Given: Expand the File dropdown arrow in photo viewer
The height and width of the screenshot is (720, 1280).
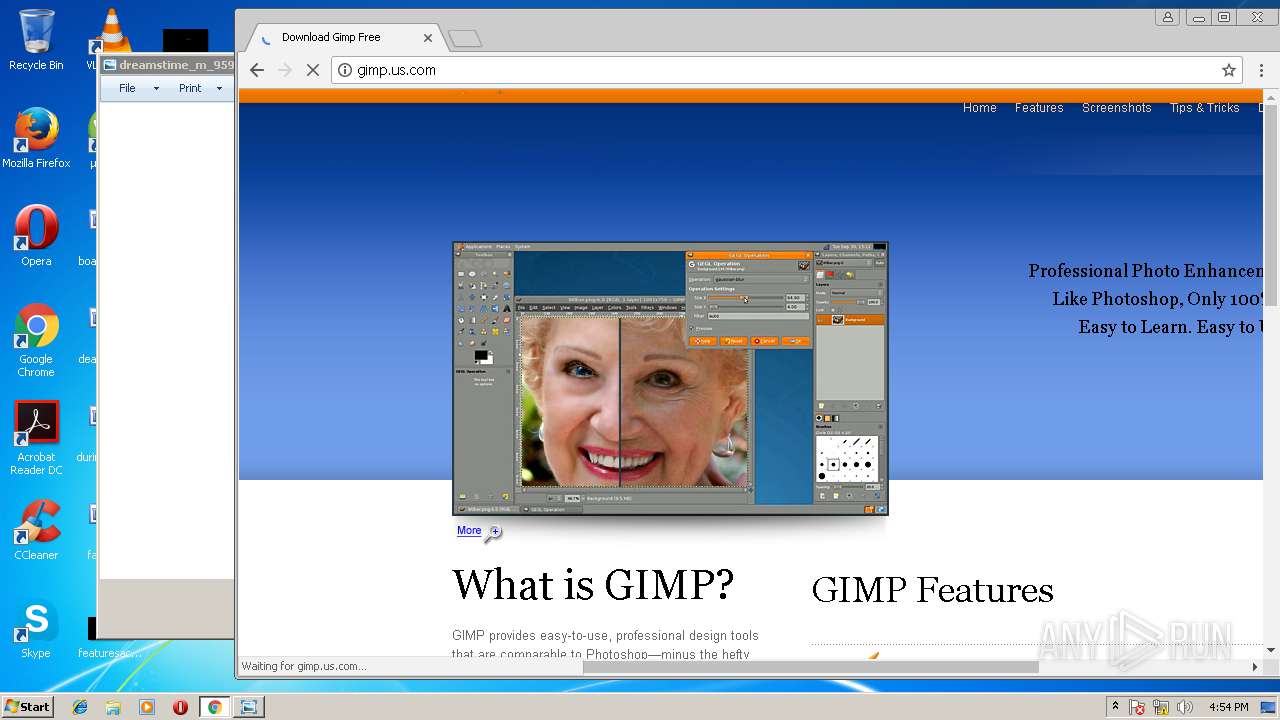Looking at the screenshot, I should [156, 88].
